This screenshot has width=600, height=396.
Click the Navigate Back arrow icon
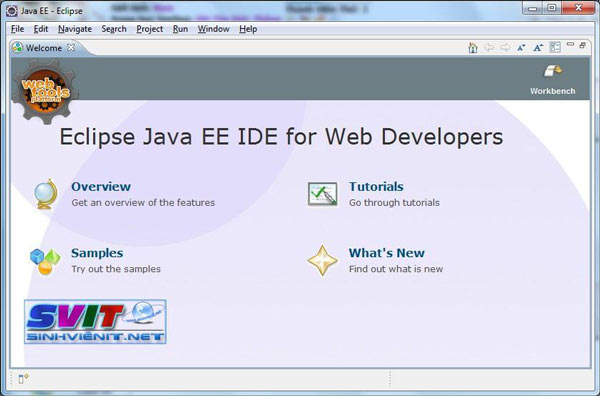(489, 47)
